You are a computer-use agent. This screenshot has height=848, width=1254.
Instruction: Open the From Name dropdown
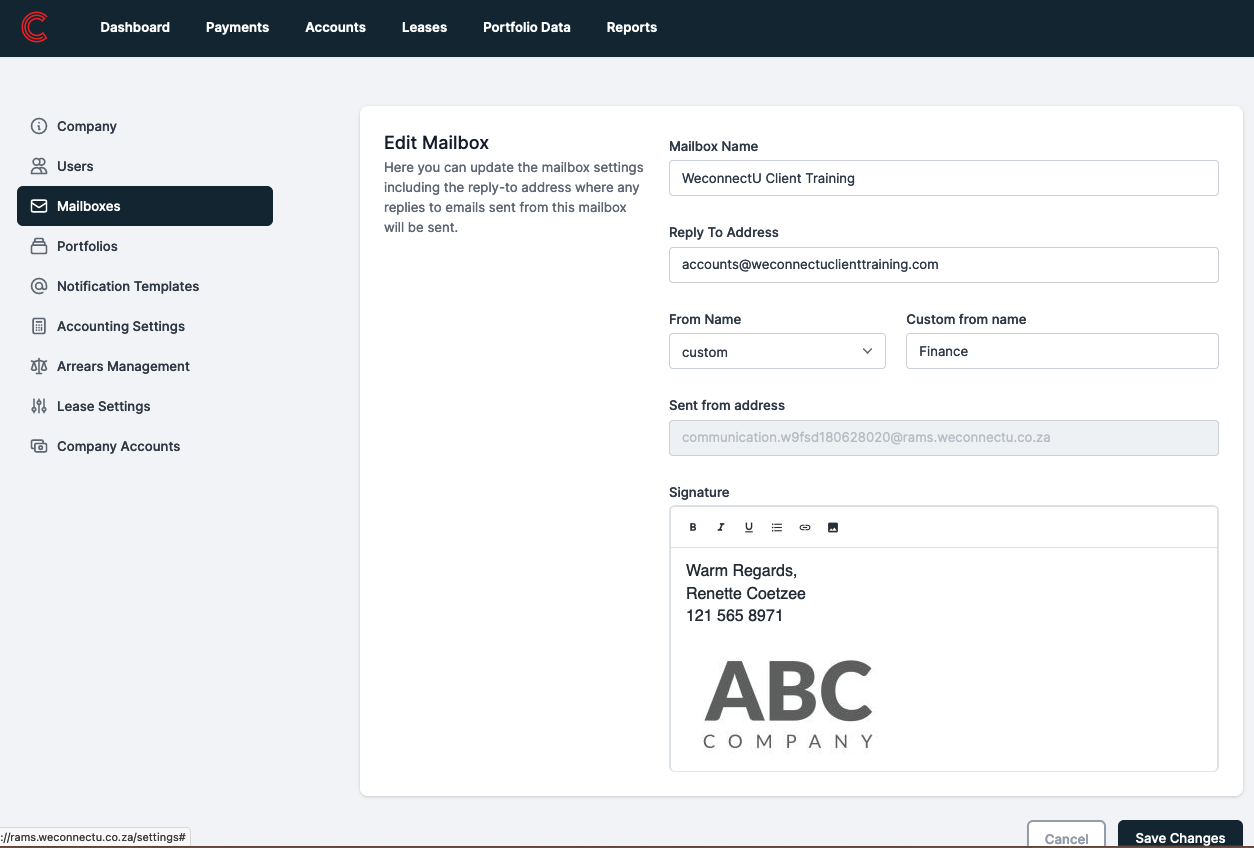(x=777, y=352)
